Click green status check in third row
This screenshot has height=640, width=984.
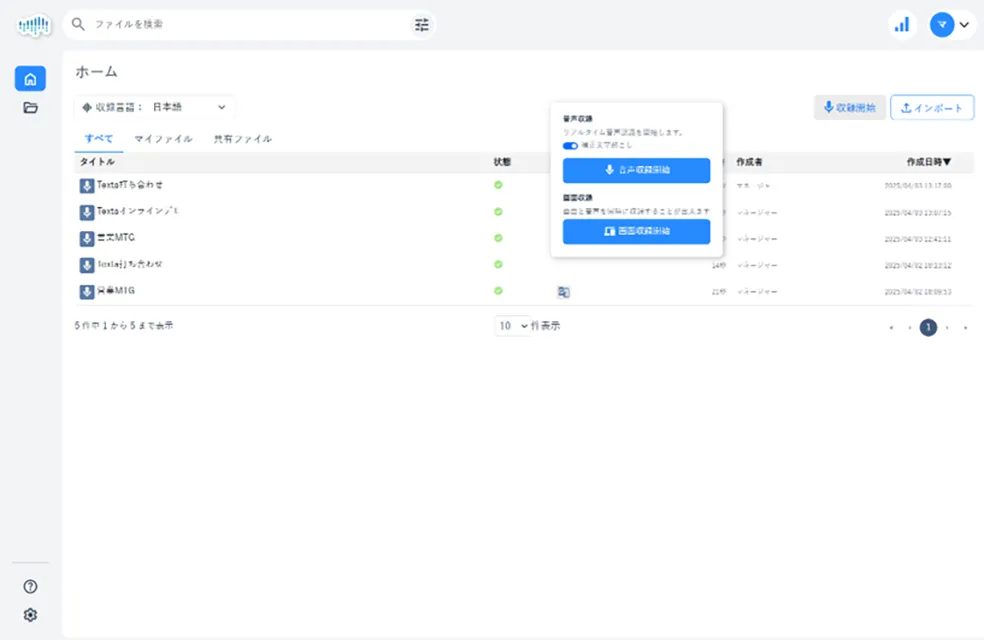point(498,238)
